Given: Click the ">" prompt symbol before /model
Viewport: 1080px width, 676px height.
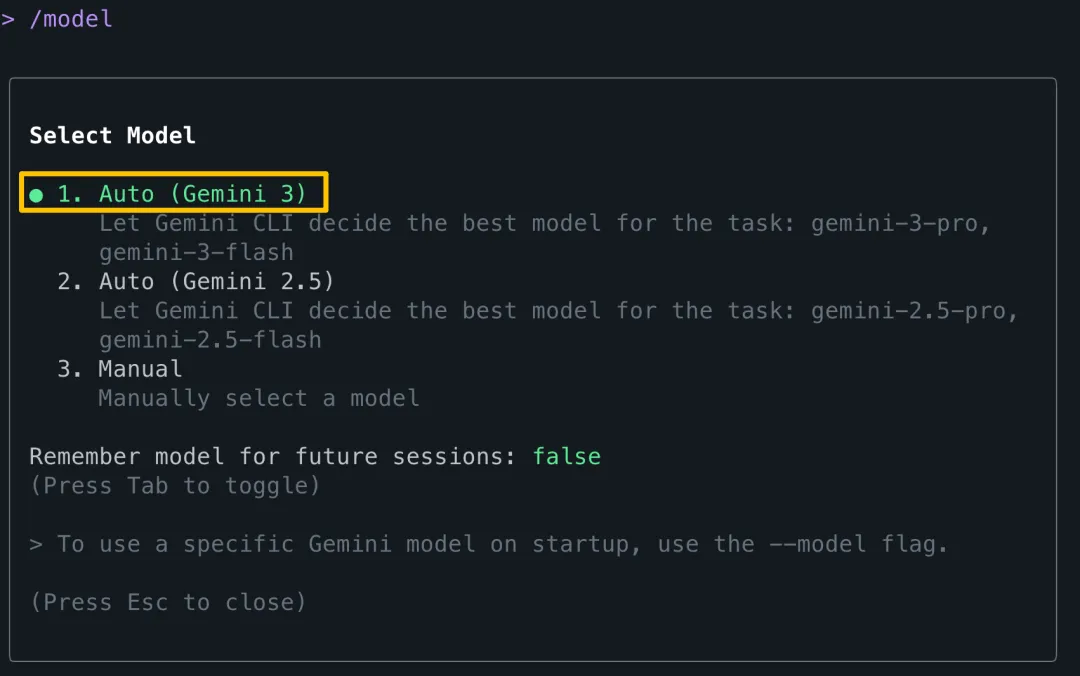Looking at the screenshot, I should 8,19.
